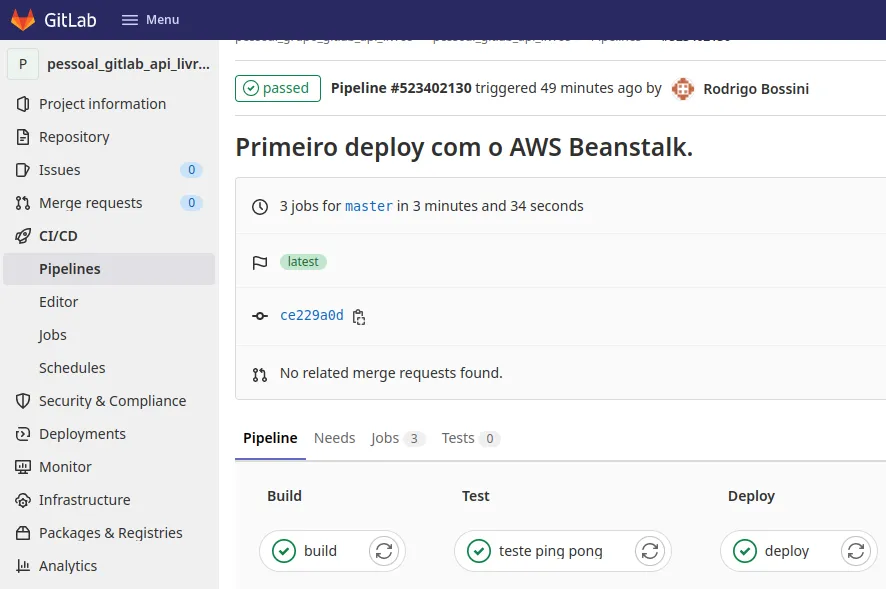Switch to the Needs tab

(335, 438)
